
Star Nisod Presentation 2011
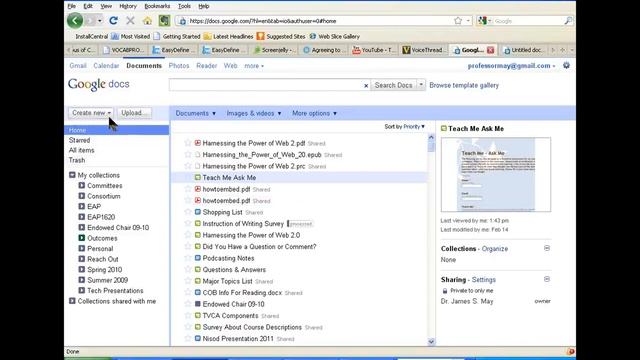click(x=188, y=338)
